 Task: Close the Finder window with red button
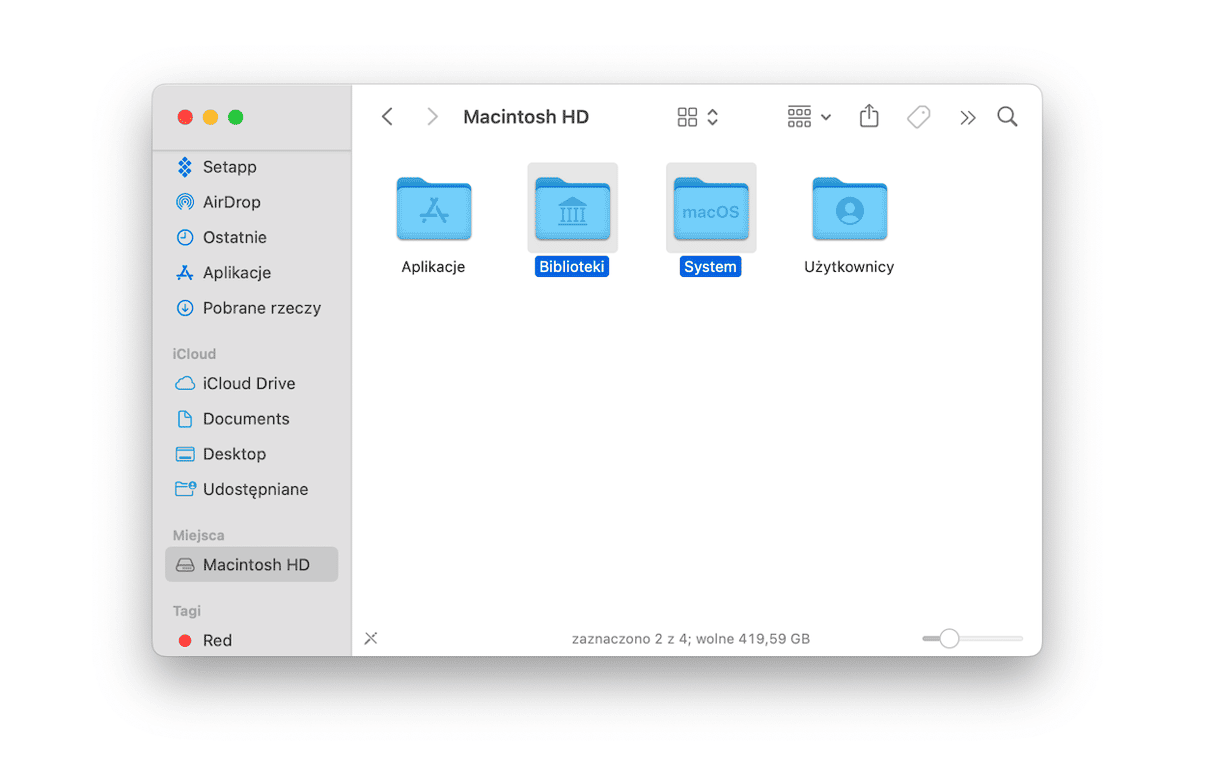[185, 117]
